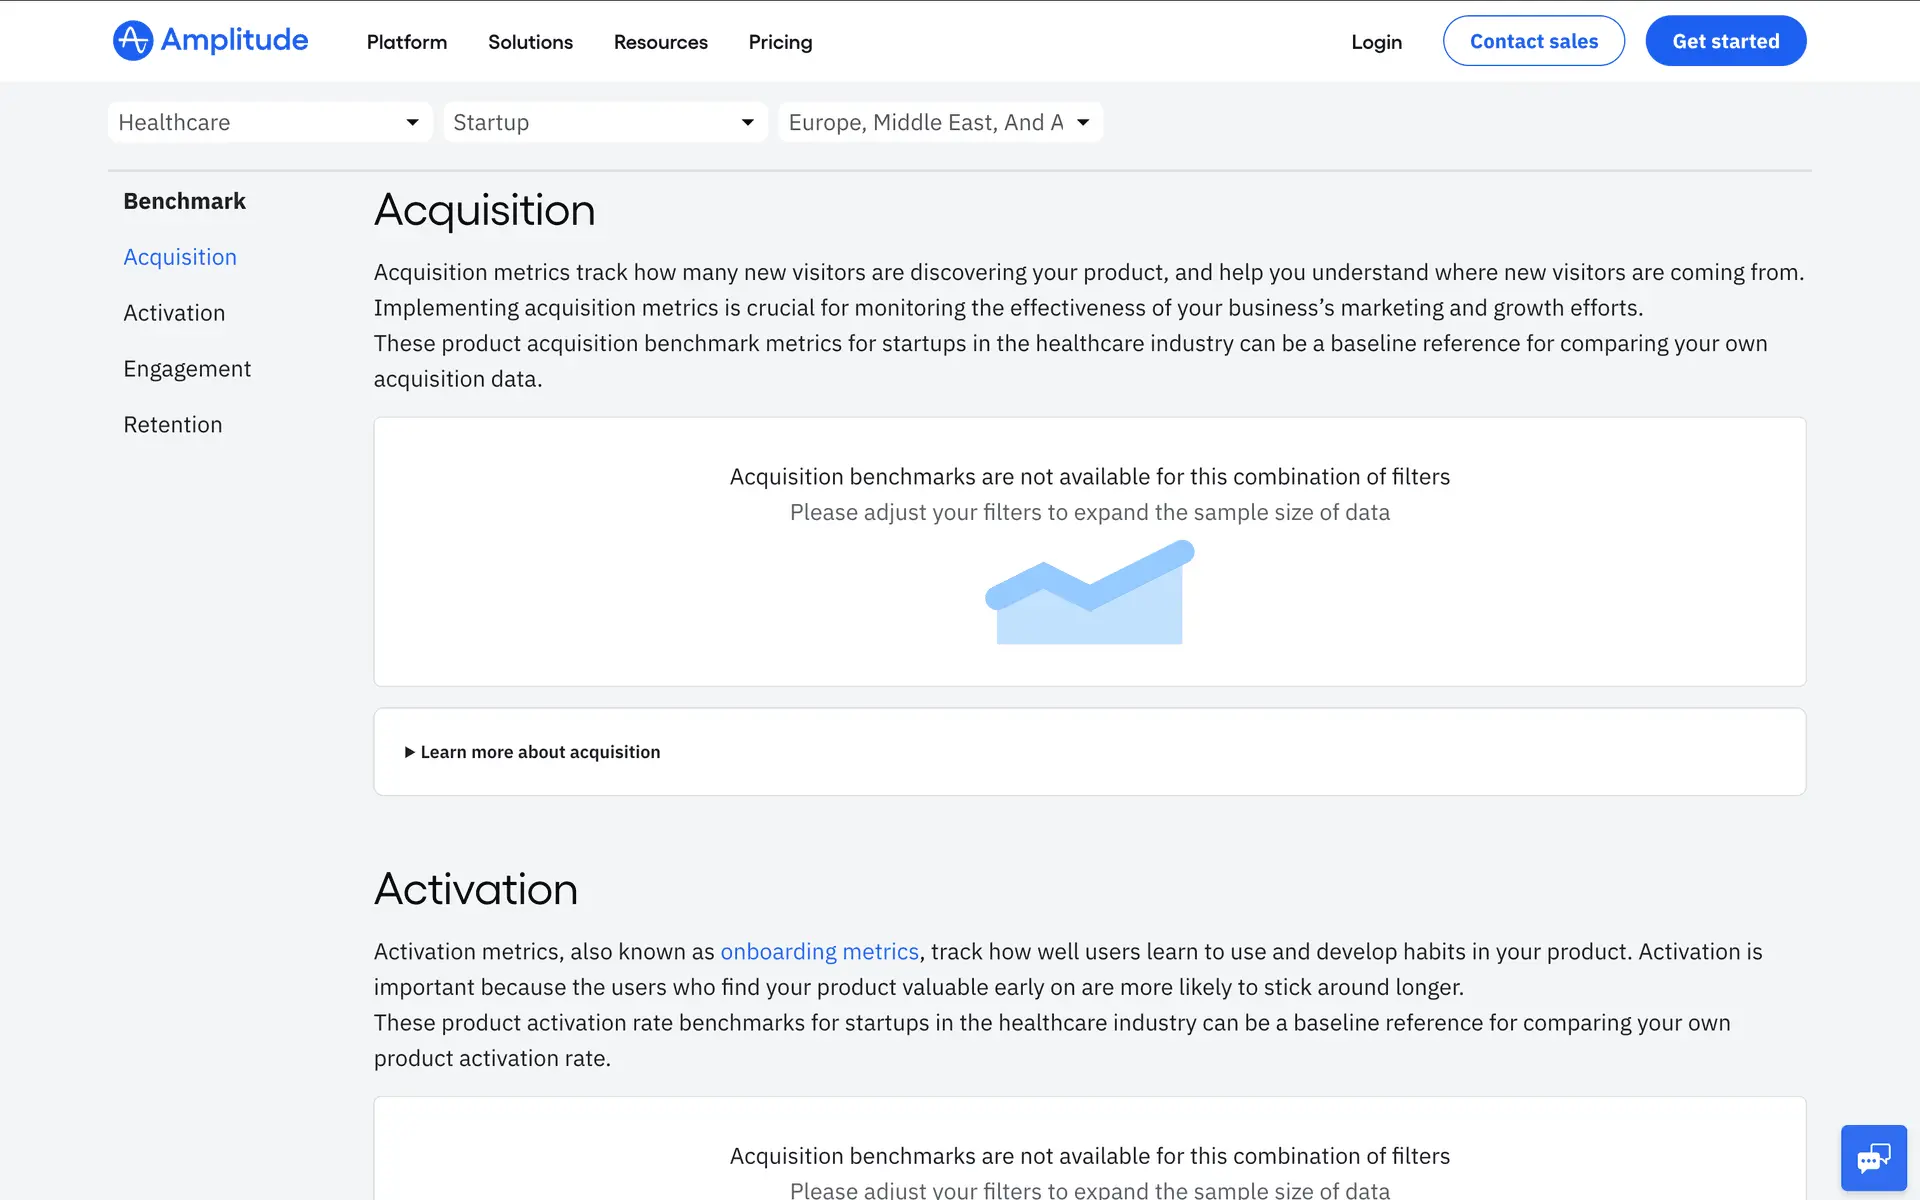
Task: Open the chat support widget icon
Action: 1873,1158
